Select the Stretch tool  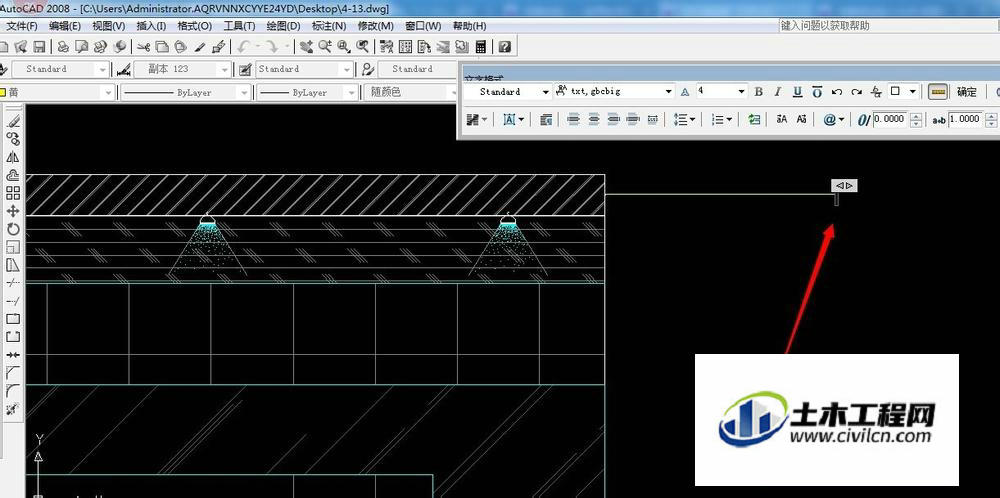point(13,265)
